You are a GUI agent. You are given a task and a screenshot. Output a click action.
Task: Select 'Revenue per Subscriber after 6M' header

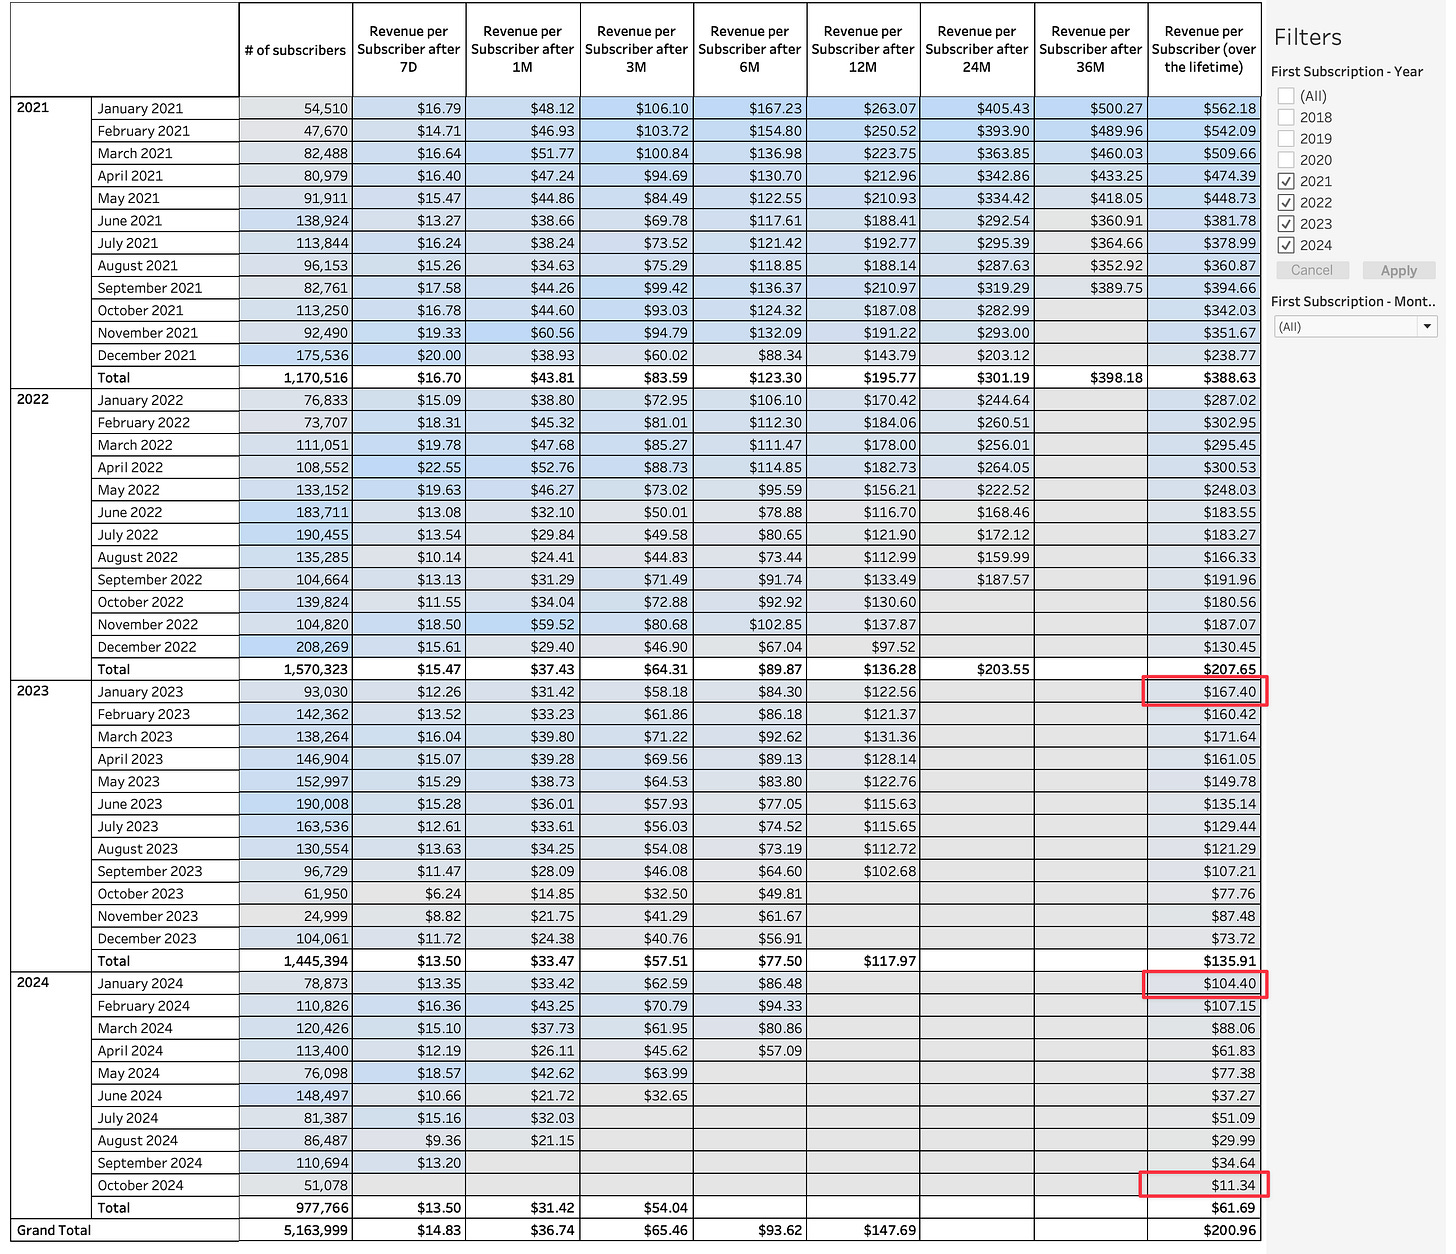pyautogui.click(x=750, y=50)
